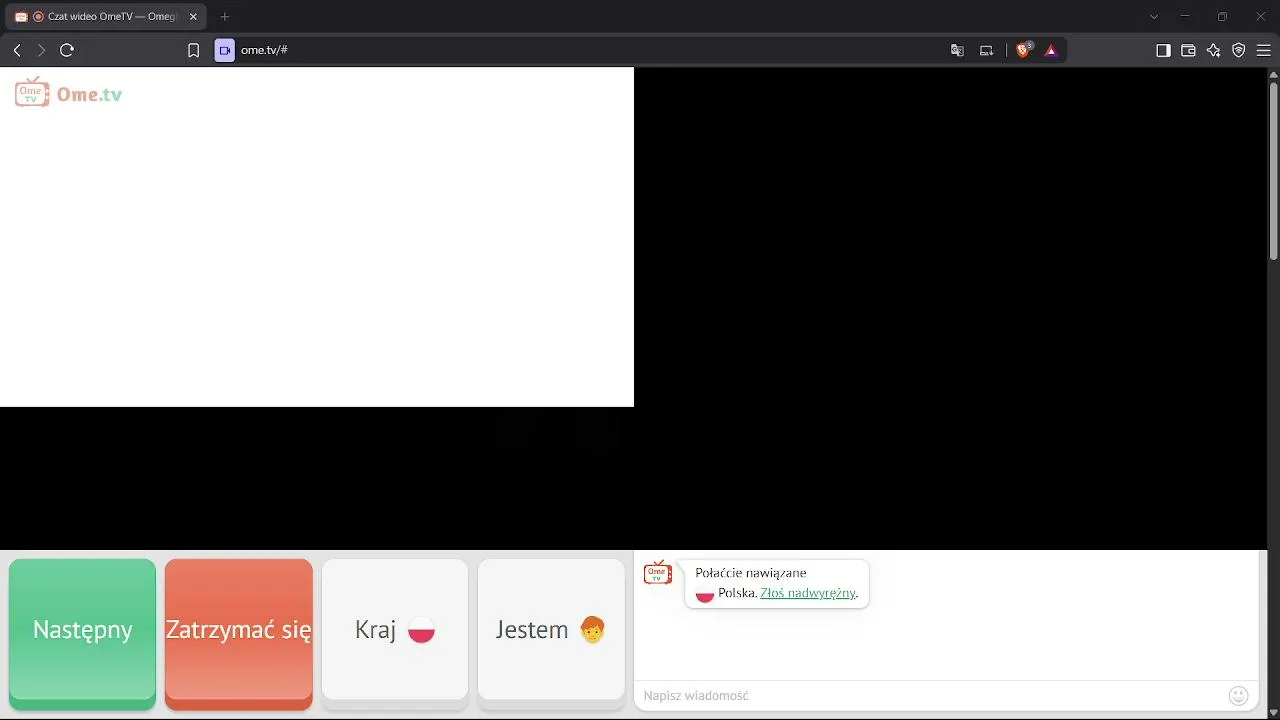
Task: Click the Zgłoś nadwyrężny link
Action: coord(808,593)
